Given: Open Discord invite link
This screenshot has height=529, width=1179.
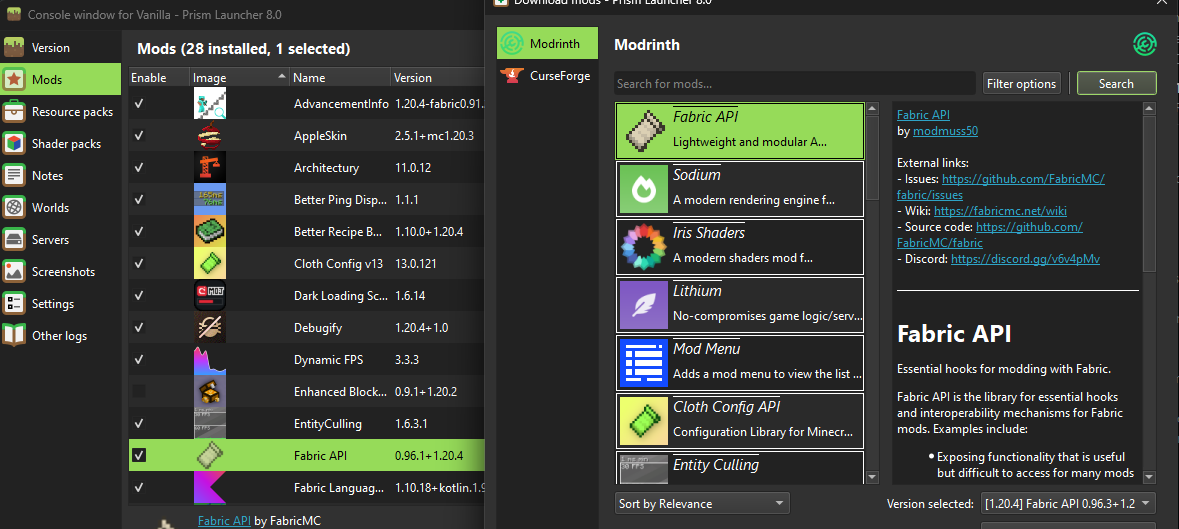Looking at the screenshot, I should coord(1026,258).
